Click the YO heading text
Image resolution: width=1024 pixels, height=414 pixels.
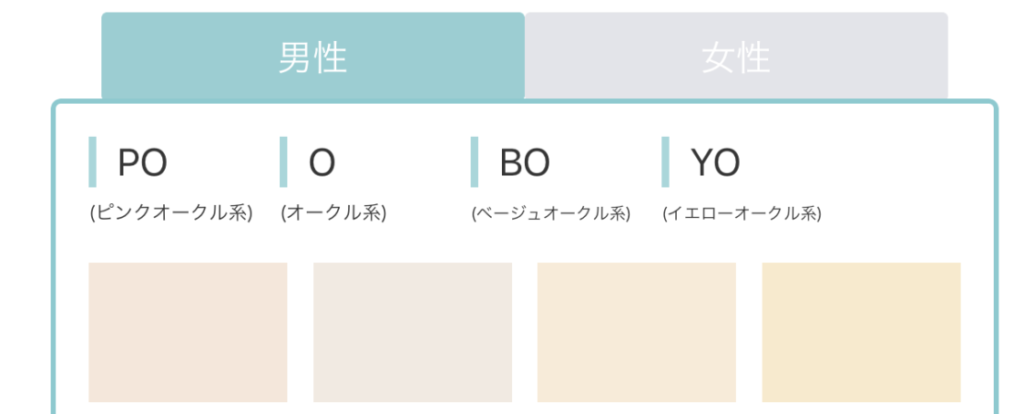coord(715,163)
